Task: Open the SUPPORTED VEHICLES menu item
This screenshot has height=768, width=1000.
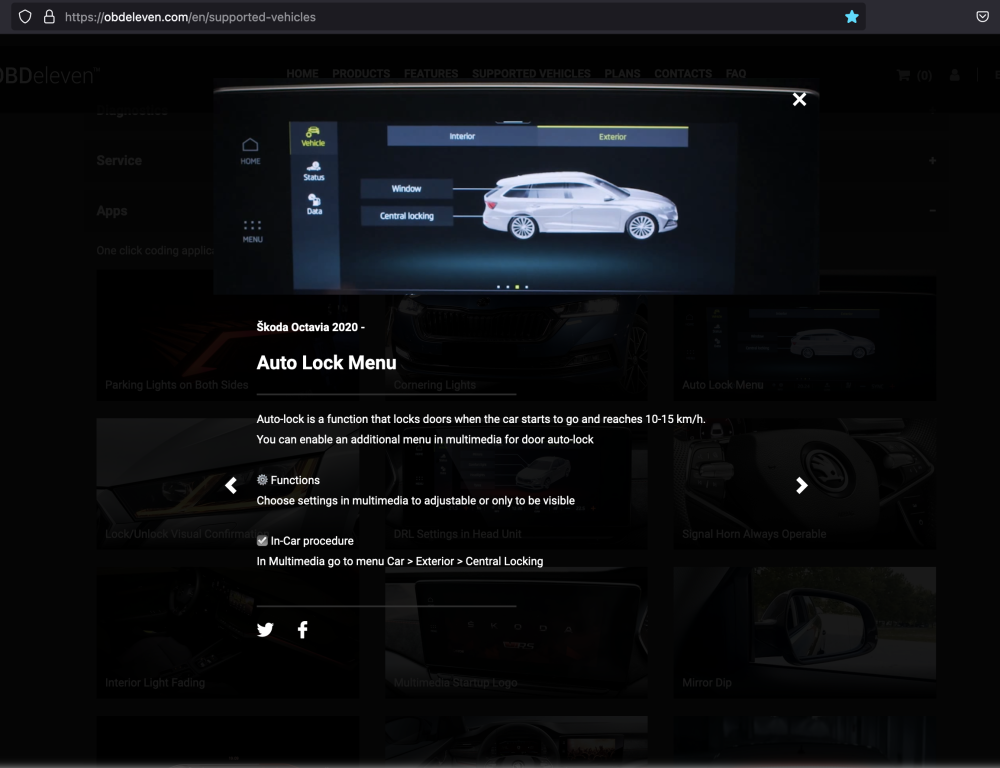Action: tap(531, 73)
